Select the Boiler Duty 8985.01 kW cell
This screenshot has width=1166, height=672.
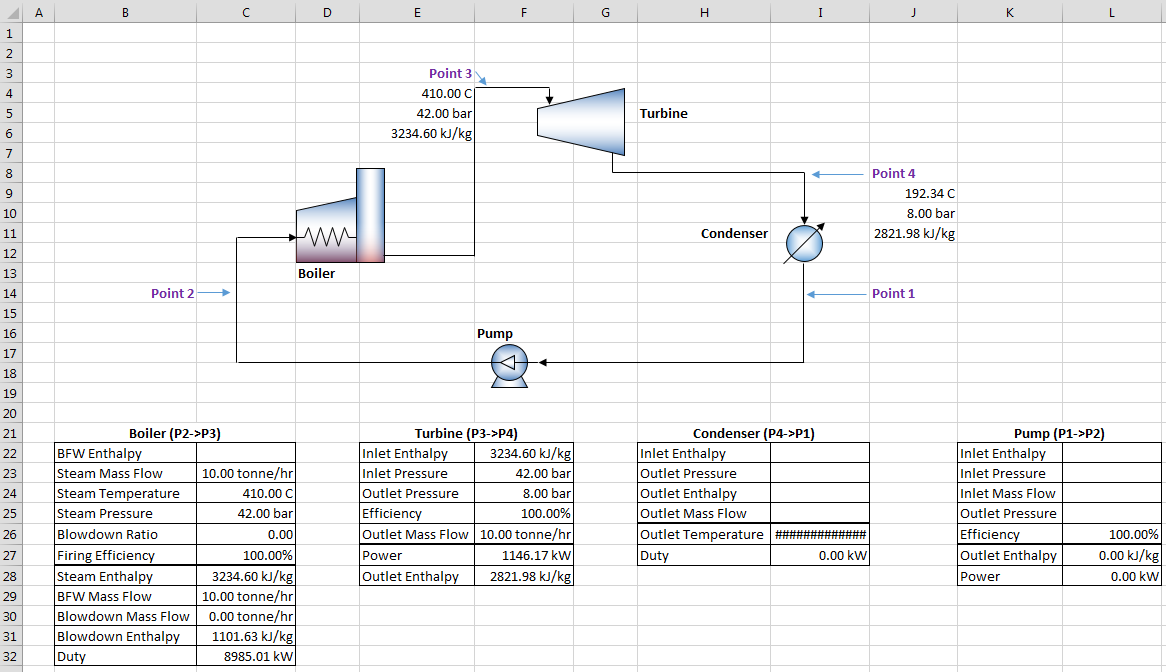pos(246,656)
